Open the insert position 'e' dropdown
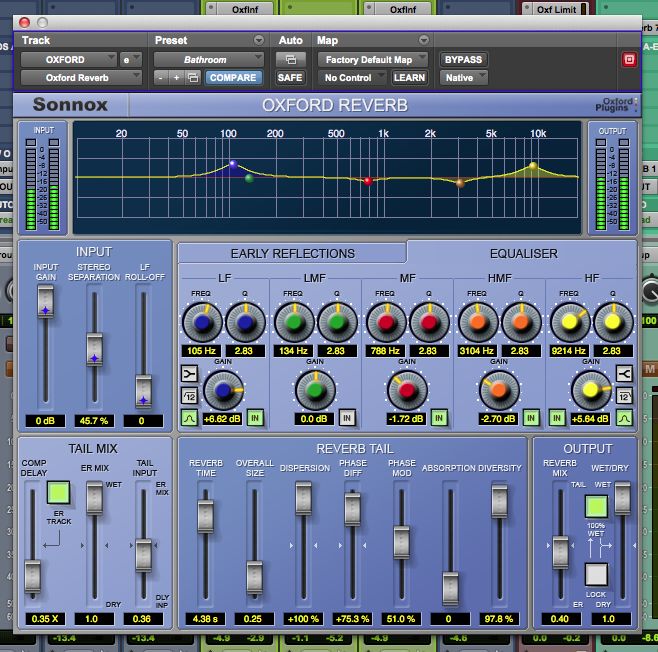Image resolution: width=658 pixels, height=652 pixels. (131, 60)
